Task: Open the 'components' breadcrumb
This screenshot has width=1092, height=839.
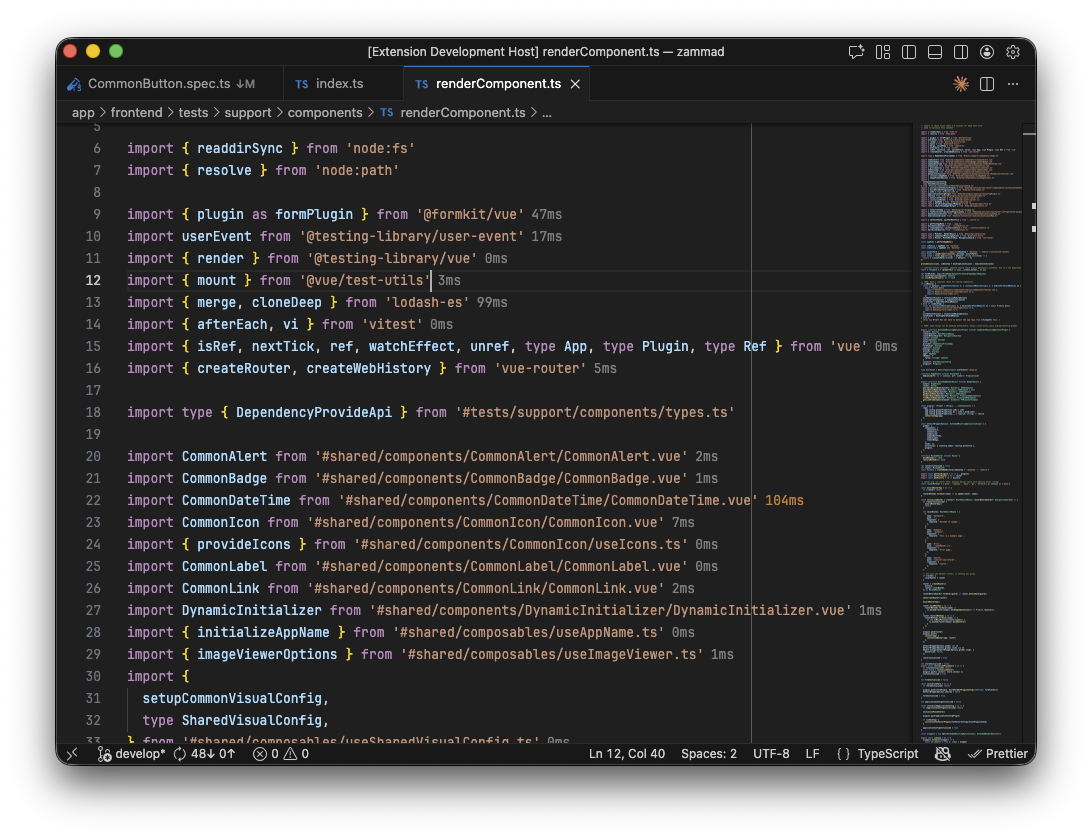Action: click(325, 113)
